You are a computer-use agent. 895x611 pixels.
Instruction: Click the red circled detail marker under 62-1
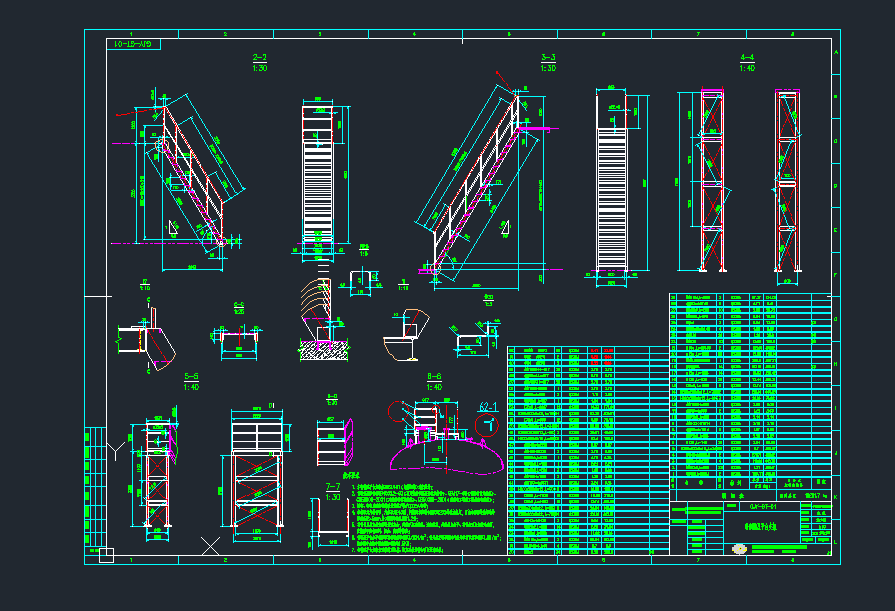pos(487,425)
